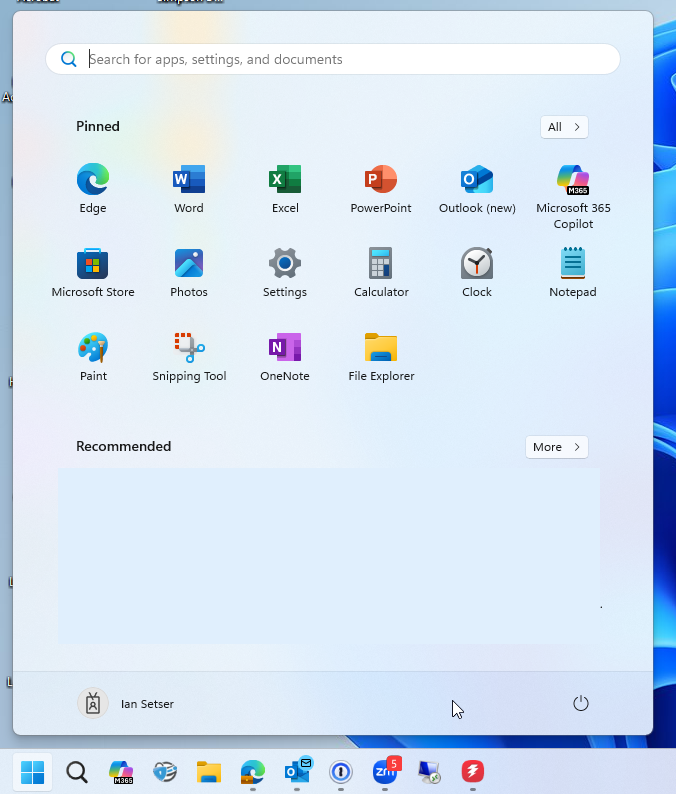Launch the Calculator app

[x=381, y=272]
